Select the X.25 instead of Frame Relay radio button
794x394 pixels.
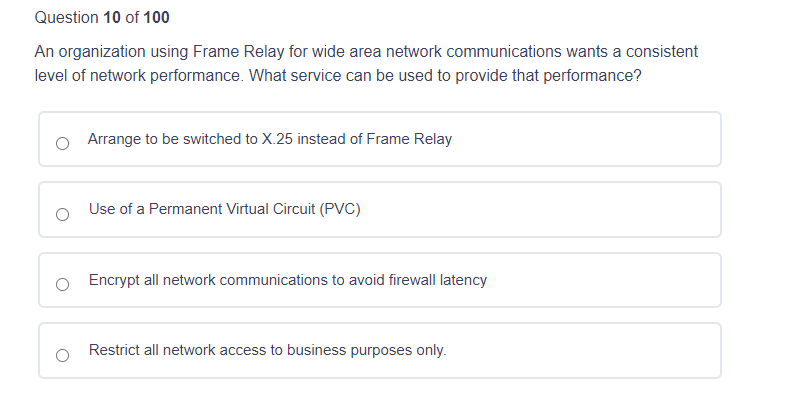click(62, 144)
